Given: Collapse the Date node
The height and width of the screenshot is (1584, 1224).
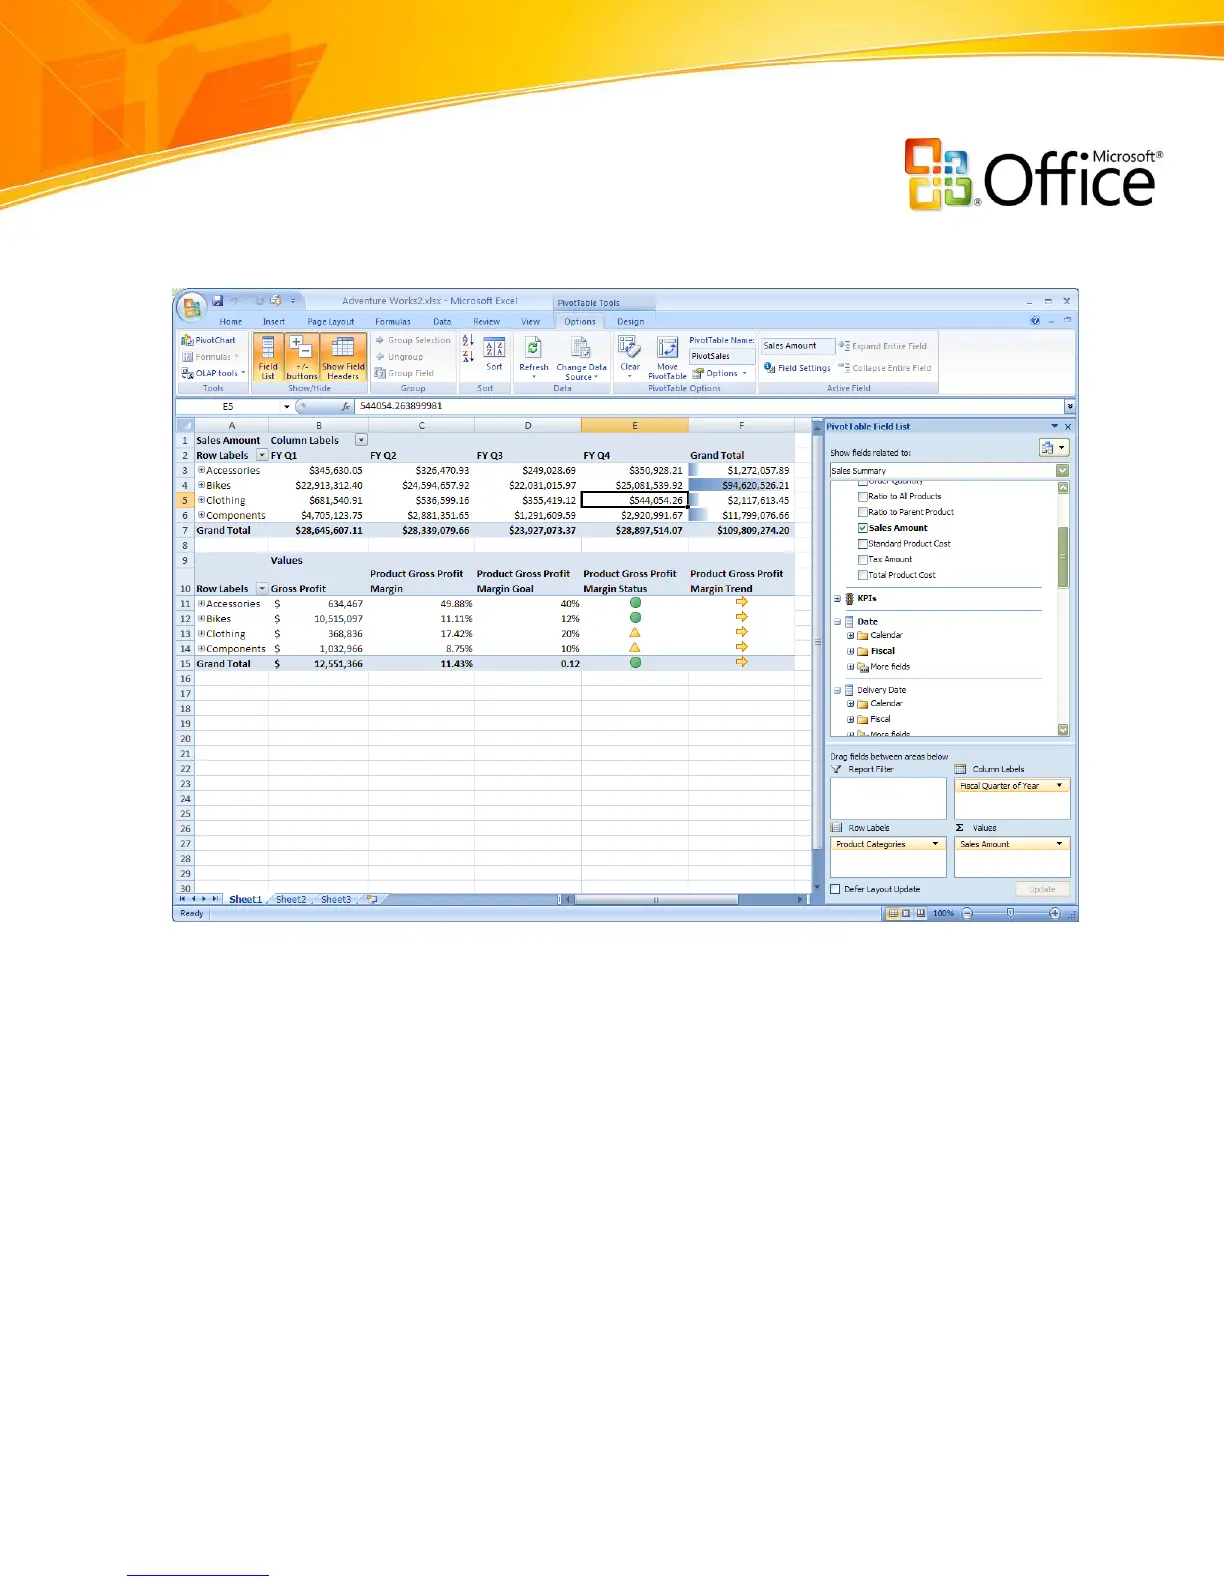Looking at the screenshot, I should click(837, 622).
